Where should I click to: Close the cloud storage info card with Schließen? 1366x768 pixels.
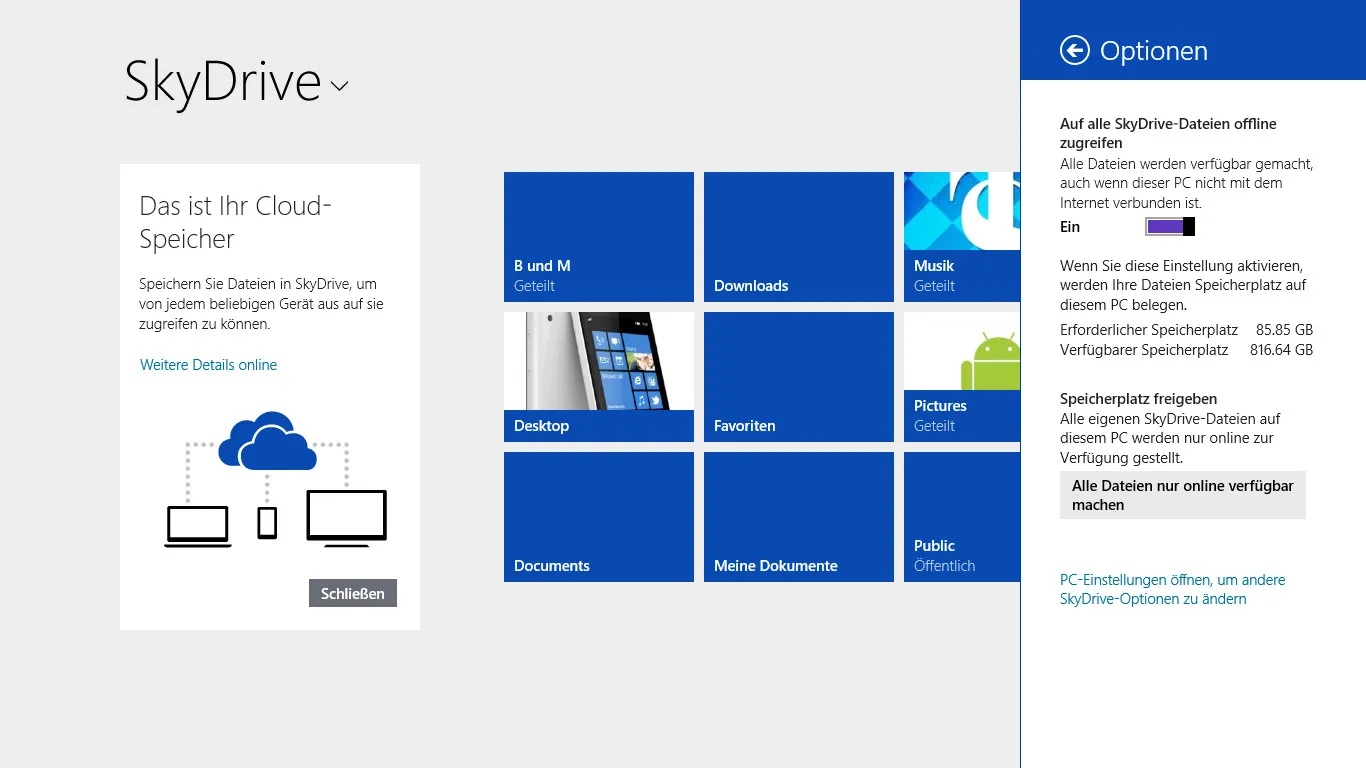[353, 593]
